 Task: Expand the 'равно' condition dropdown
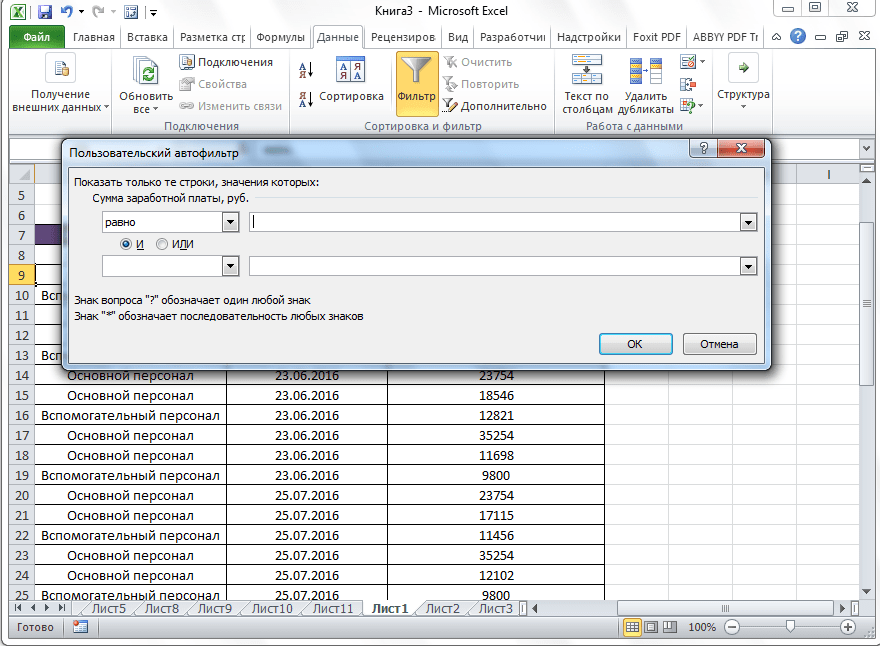click(x=230, y=222)
